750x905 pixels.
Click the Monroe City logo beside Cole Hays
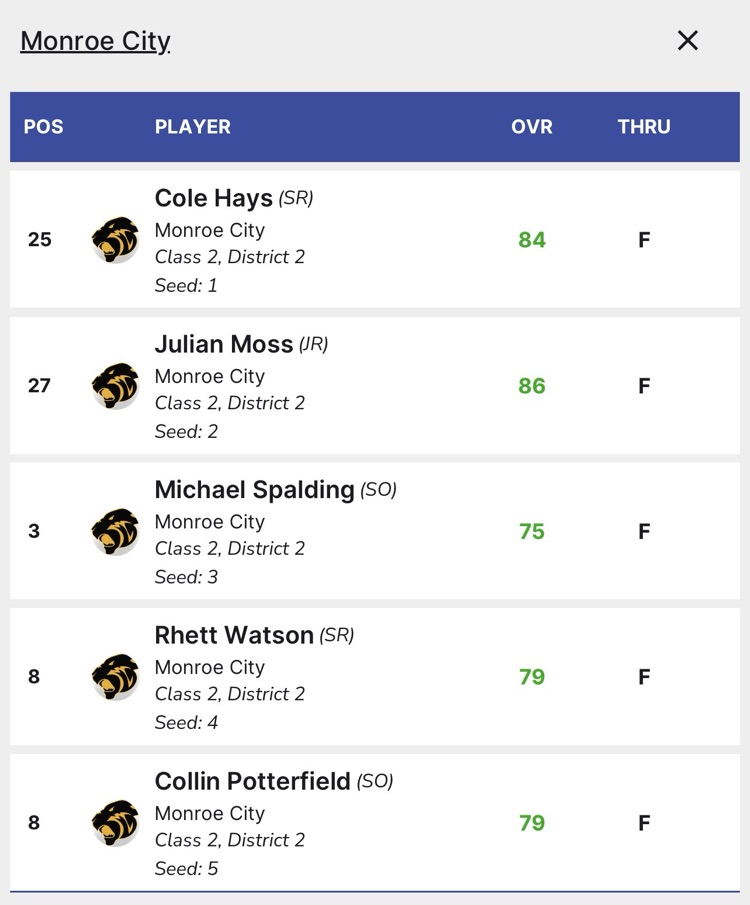[115, 240]
